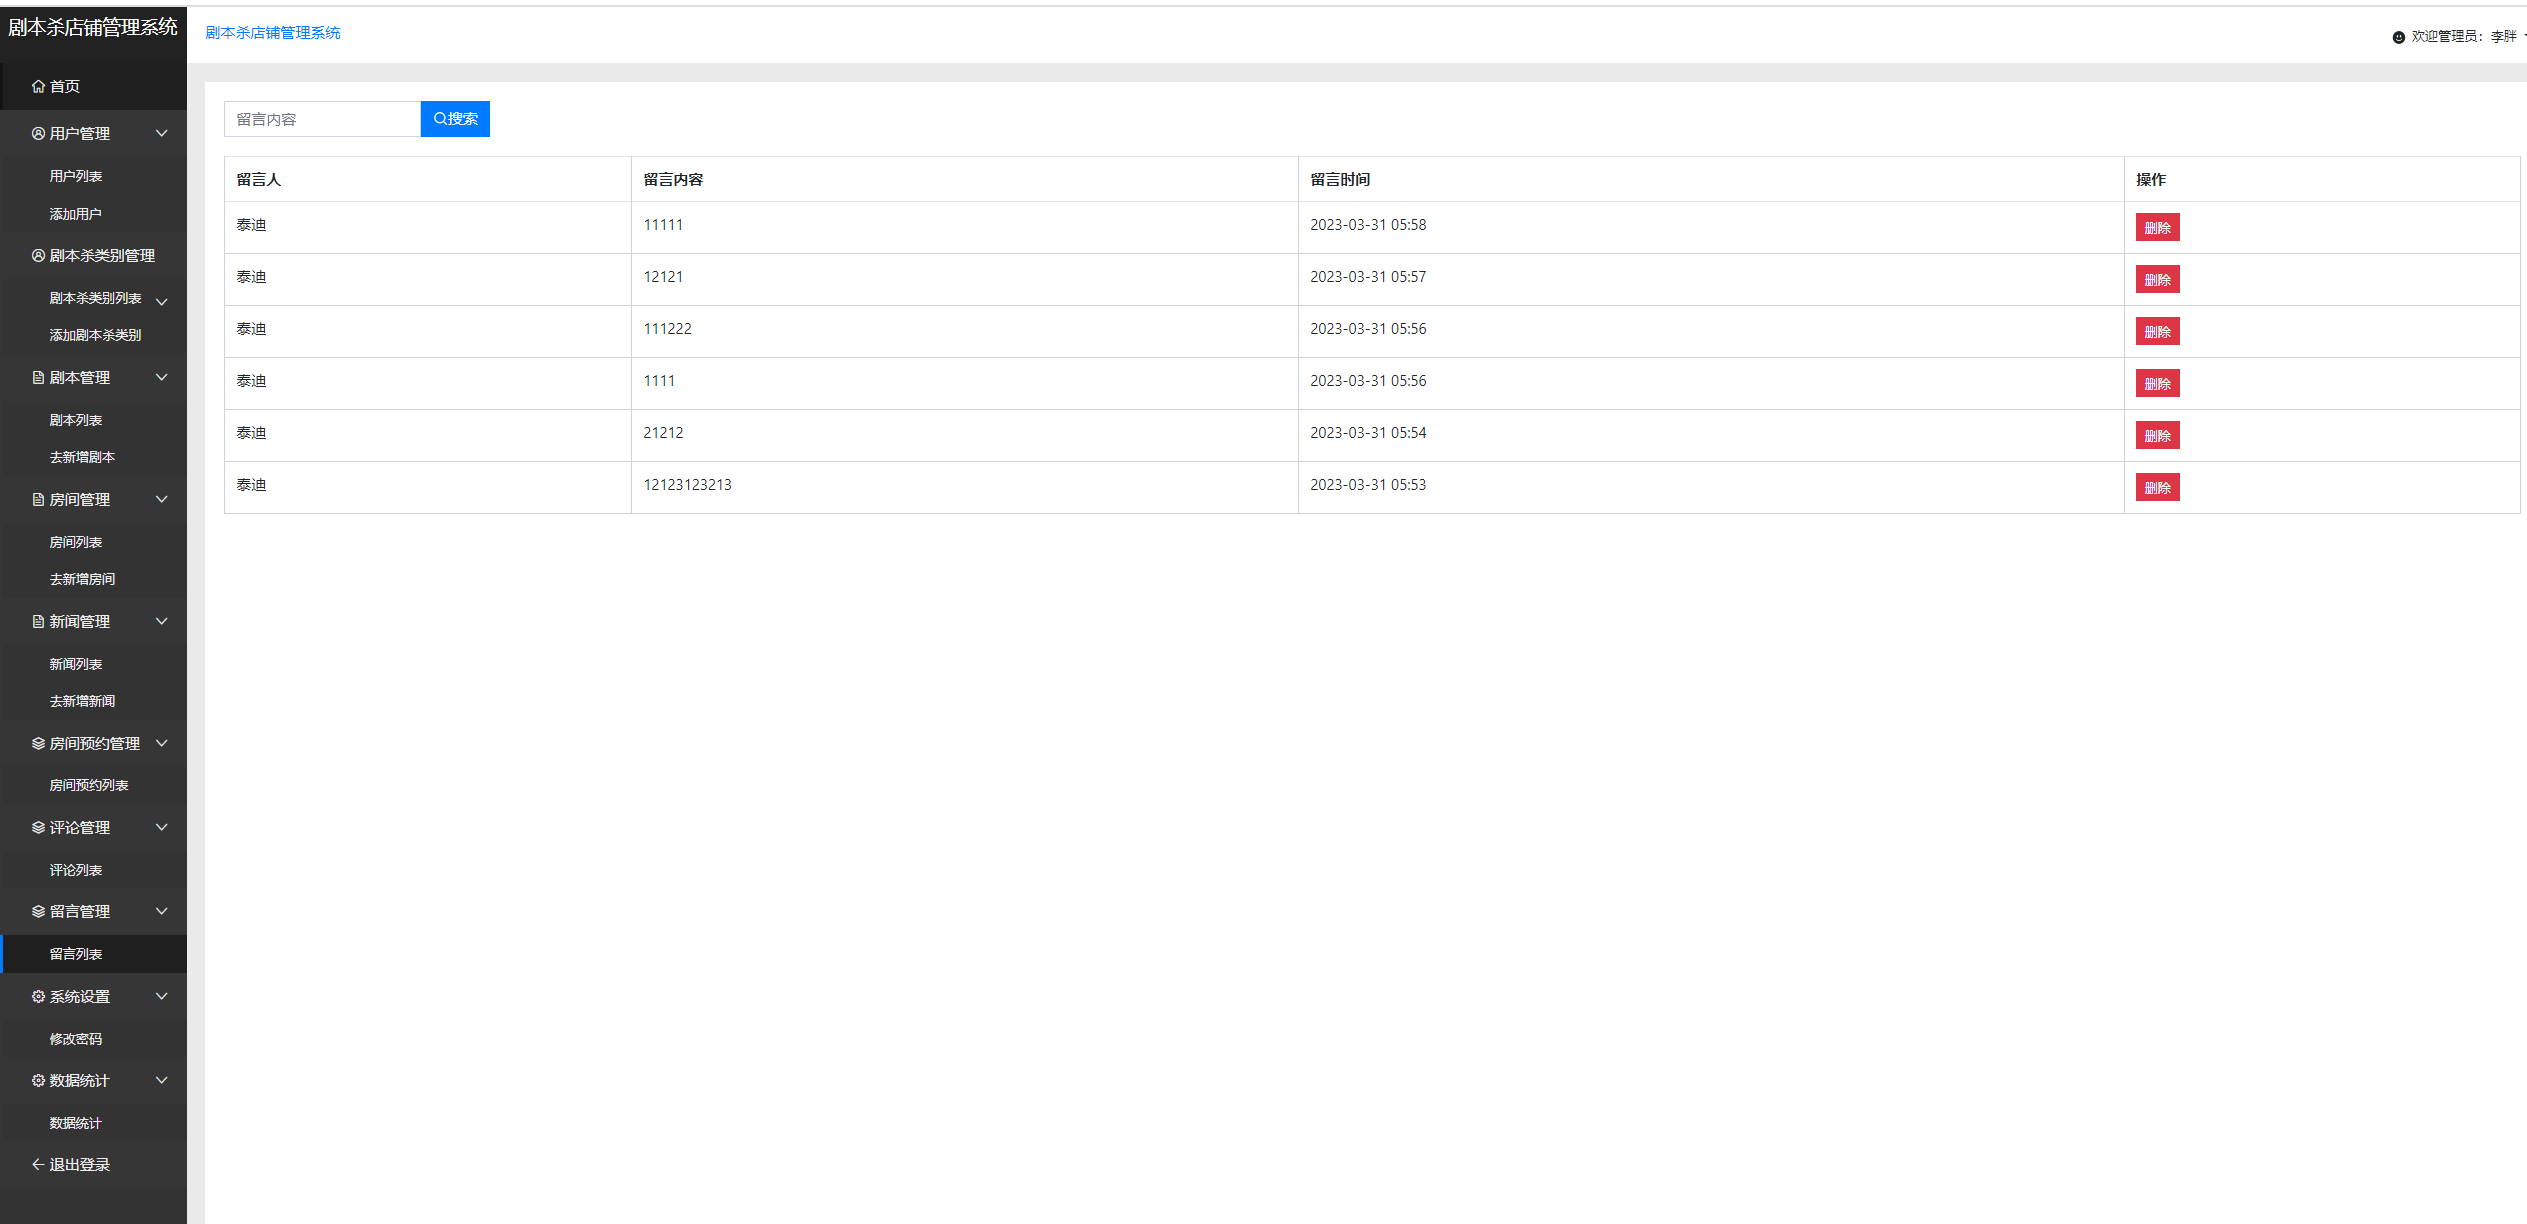This screenshot has width=2527, height=1224.
Task: Click the icon beside 剧本杀类别管理
Action: (x=38, y=256)
